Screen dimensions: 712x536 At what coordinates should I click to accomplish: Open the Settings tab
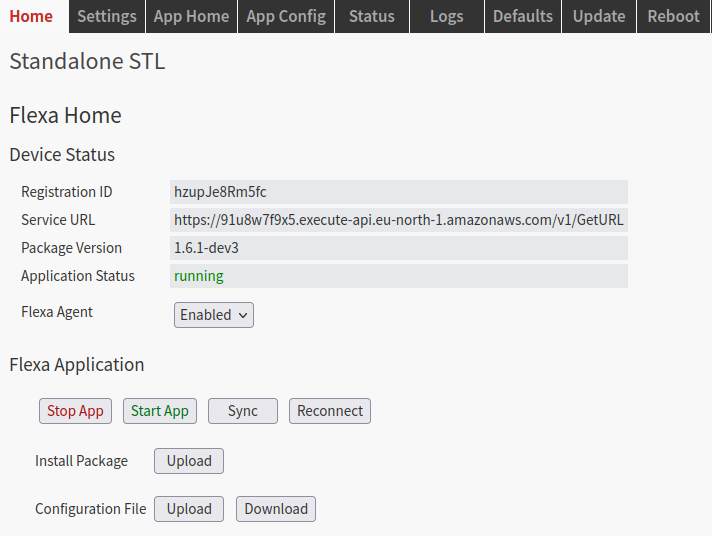(x=107, y=16)
